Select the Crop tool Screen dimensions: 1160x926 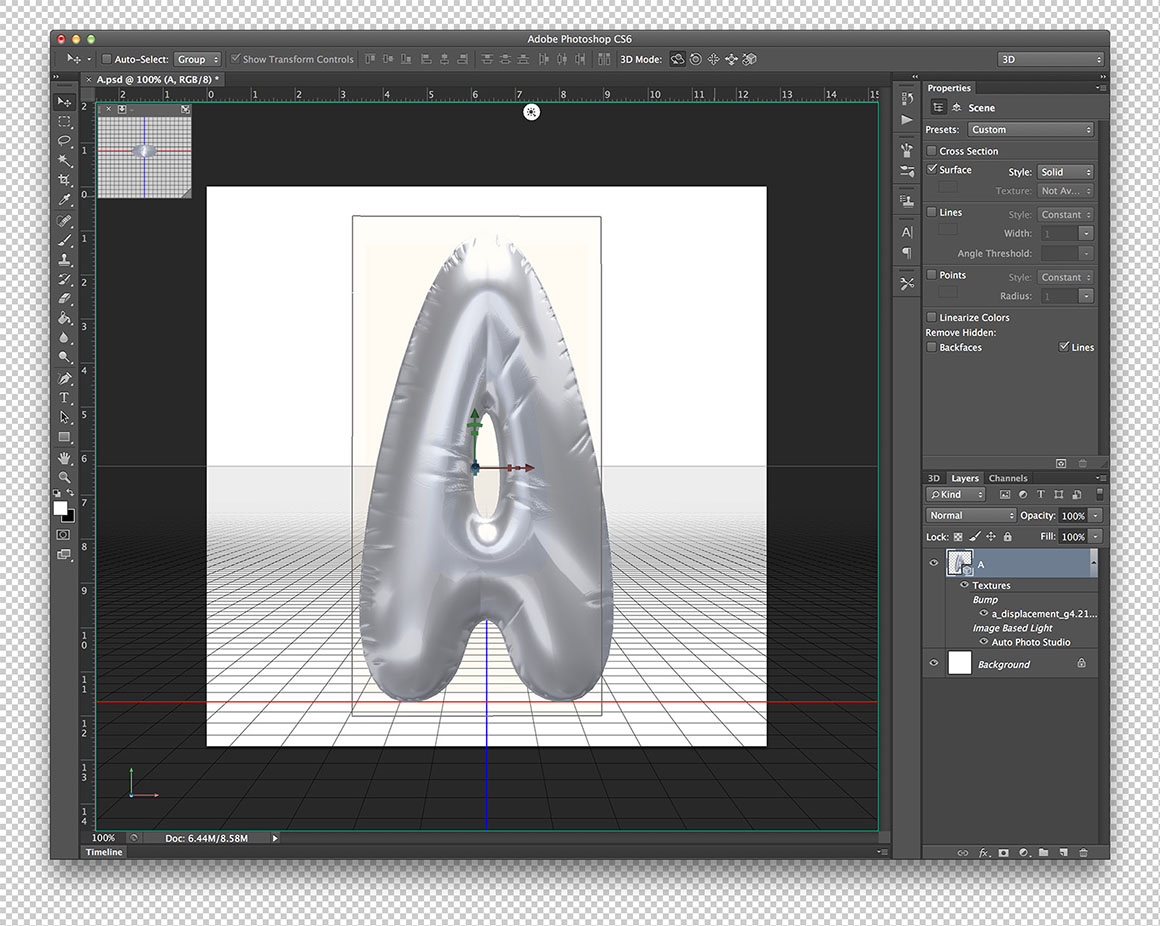(x=64, y=180)
